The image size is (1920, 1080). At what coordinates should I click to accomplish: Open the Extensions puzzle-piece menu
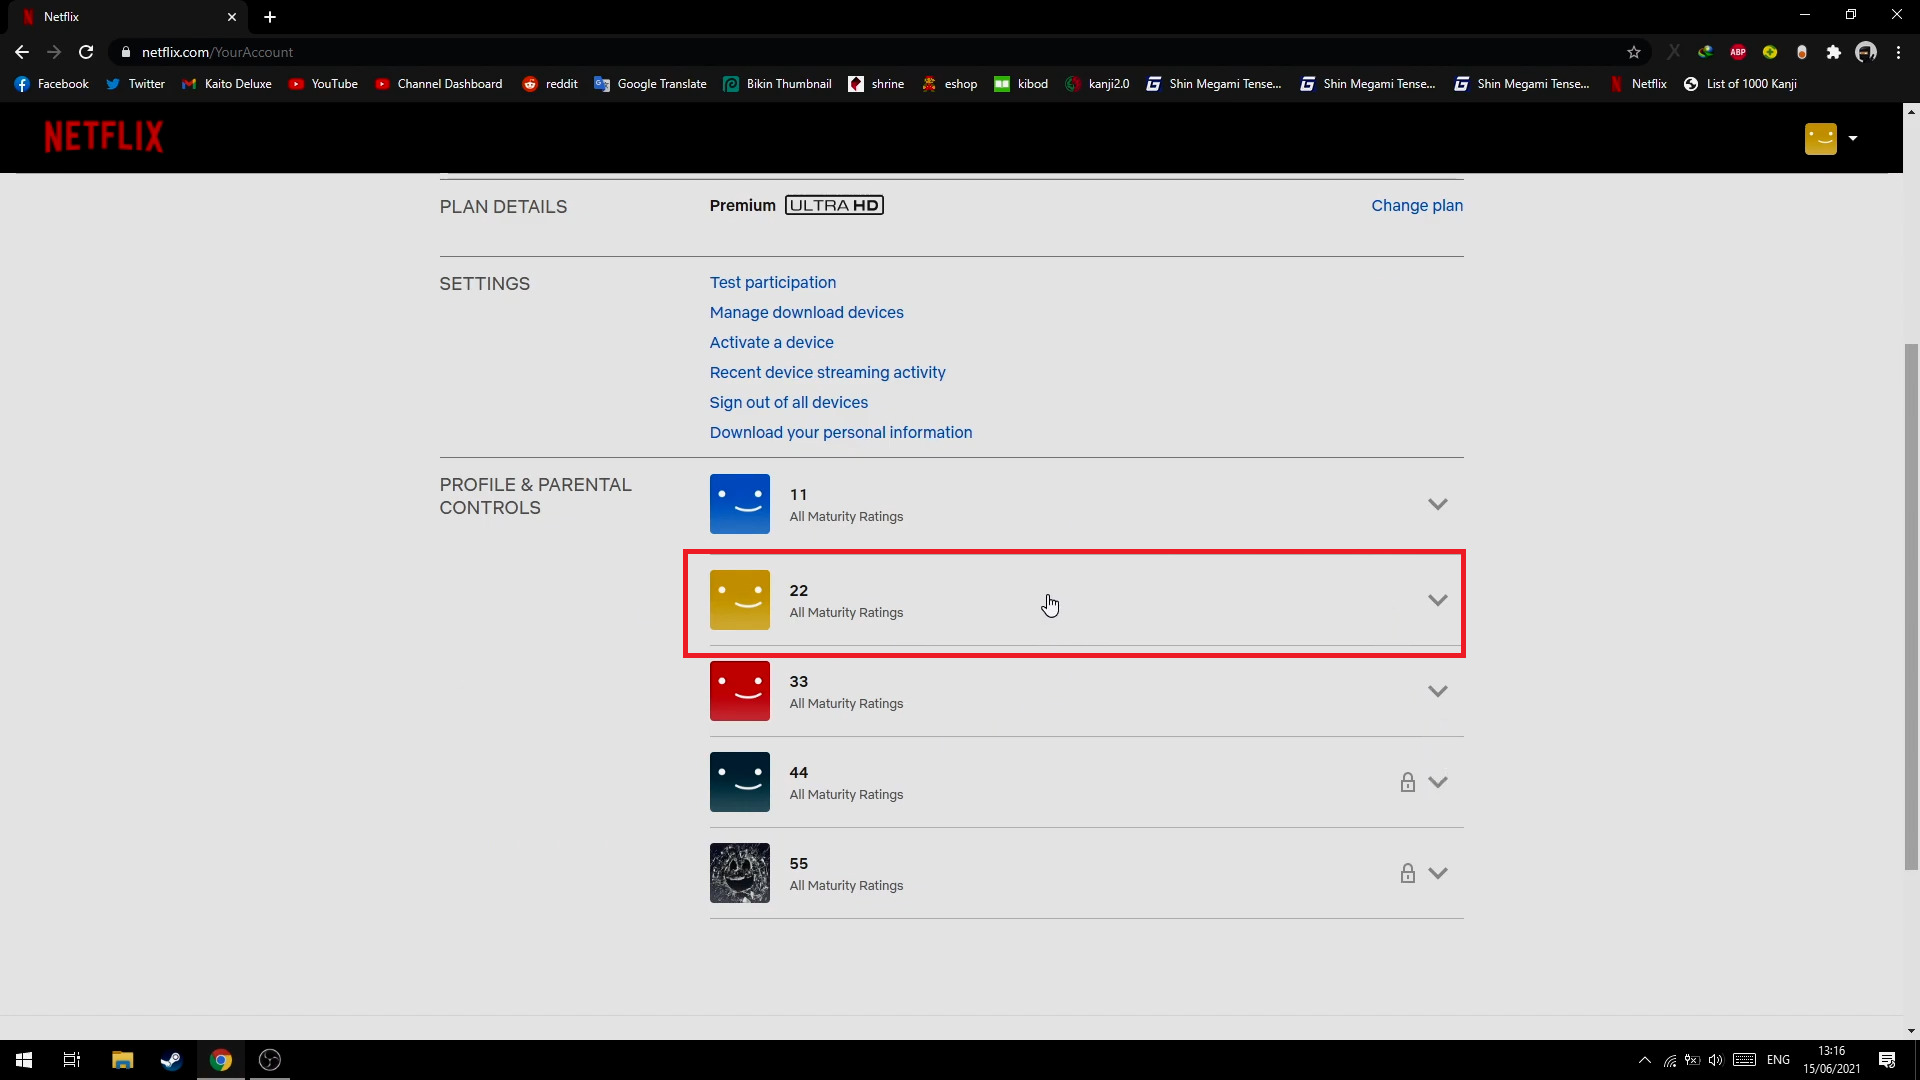pyautogui.click(x=1833, y=52)
